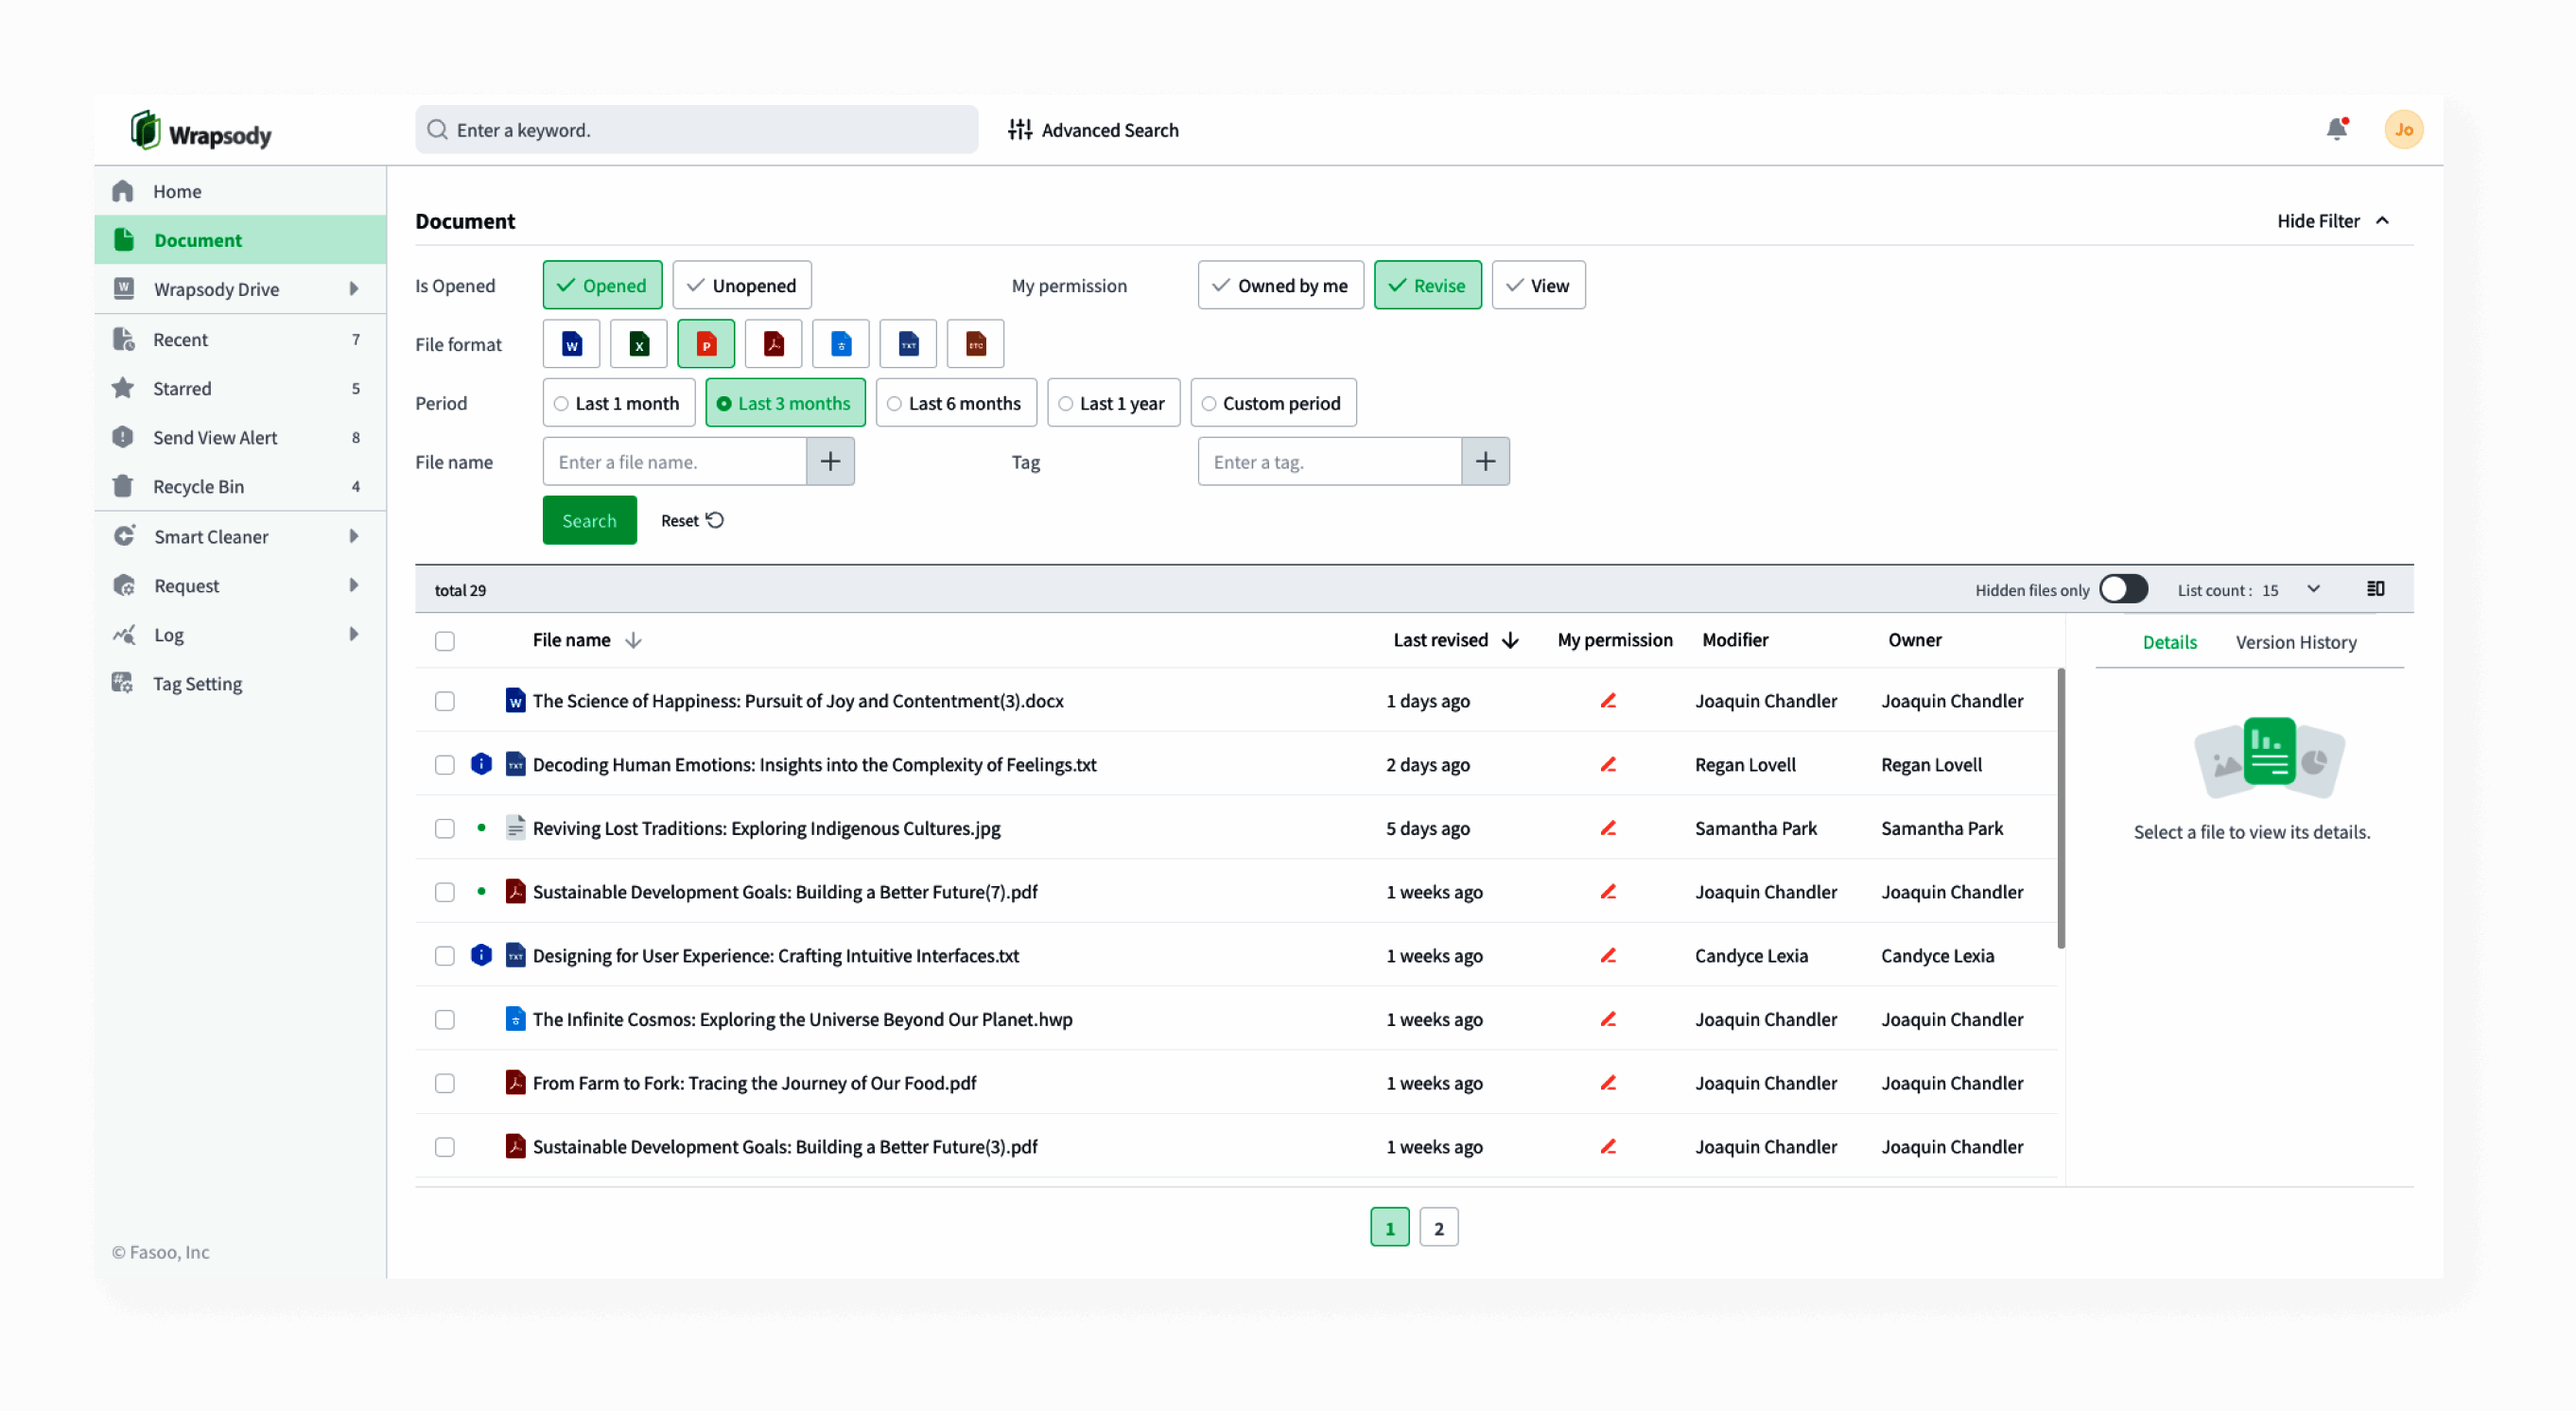The image size is (2576, 1411).
Task: Check the row for From Farm to Fork.pdf
Action: [444, 1083]
